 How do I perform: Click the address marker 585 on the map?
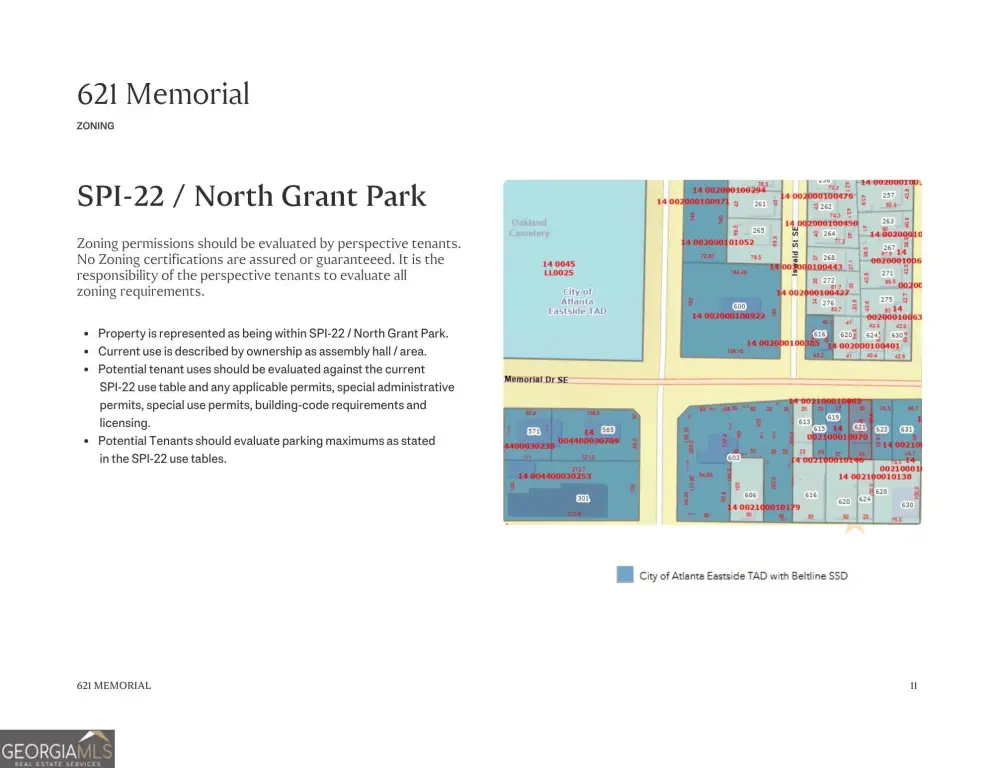607,430
